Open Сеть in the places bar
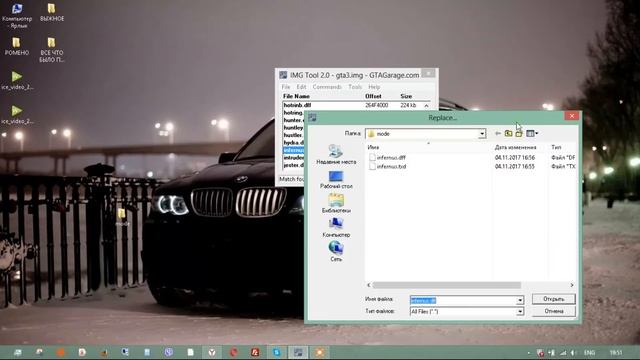This screenshot has height=360, width=640. coord(336,251)
